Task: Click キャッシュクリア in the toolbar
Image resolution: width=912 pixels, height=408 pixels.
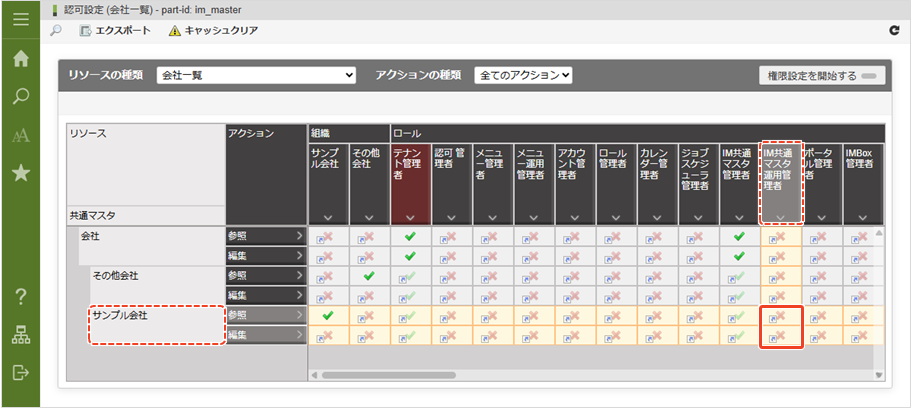Action: point(213,31)
